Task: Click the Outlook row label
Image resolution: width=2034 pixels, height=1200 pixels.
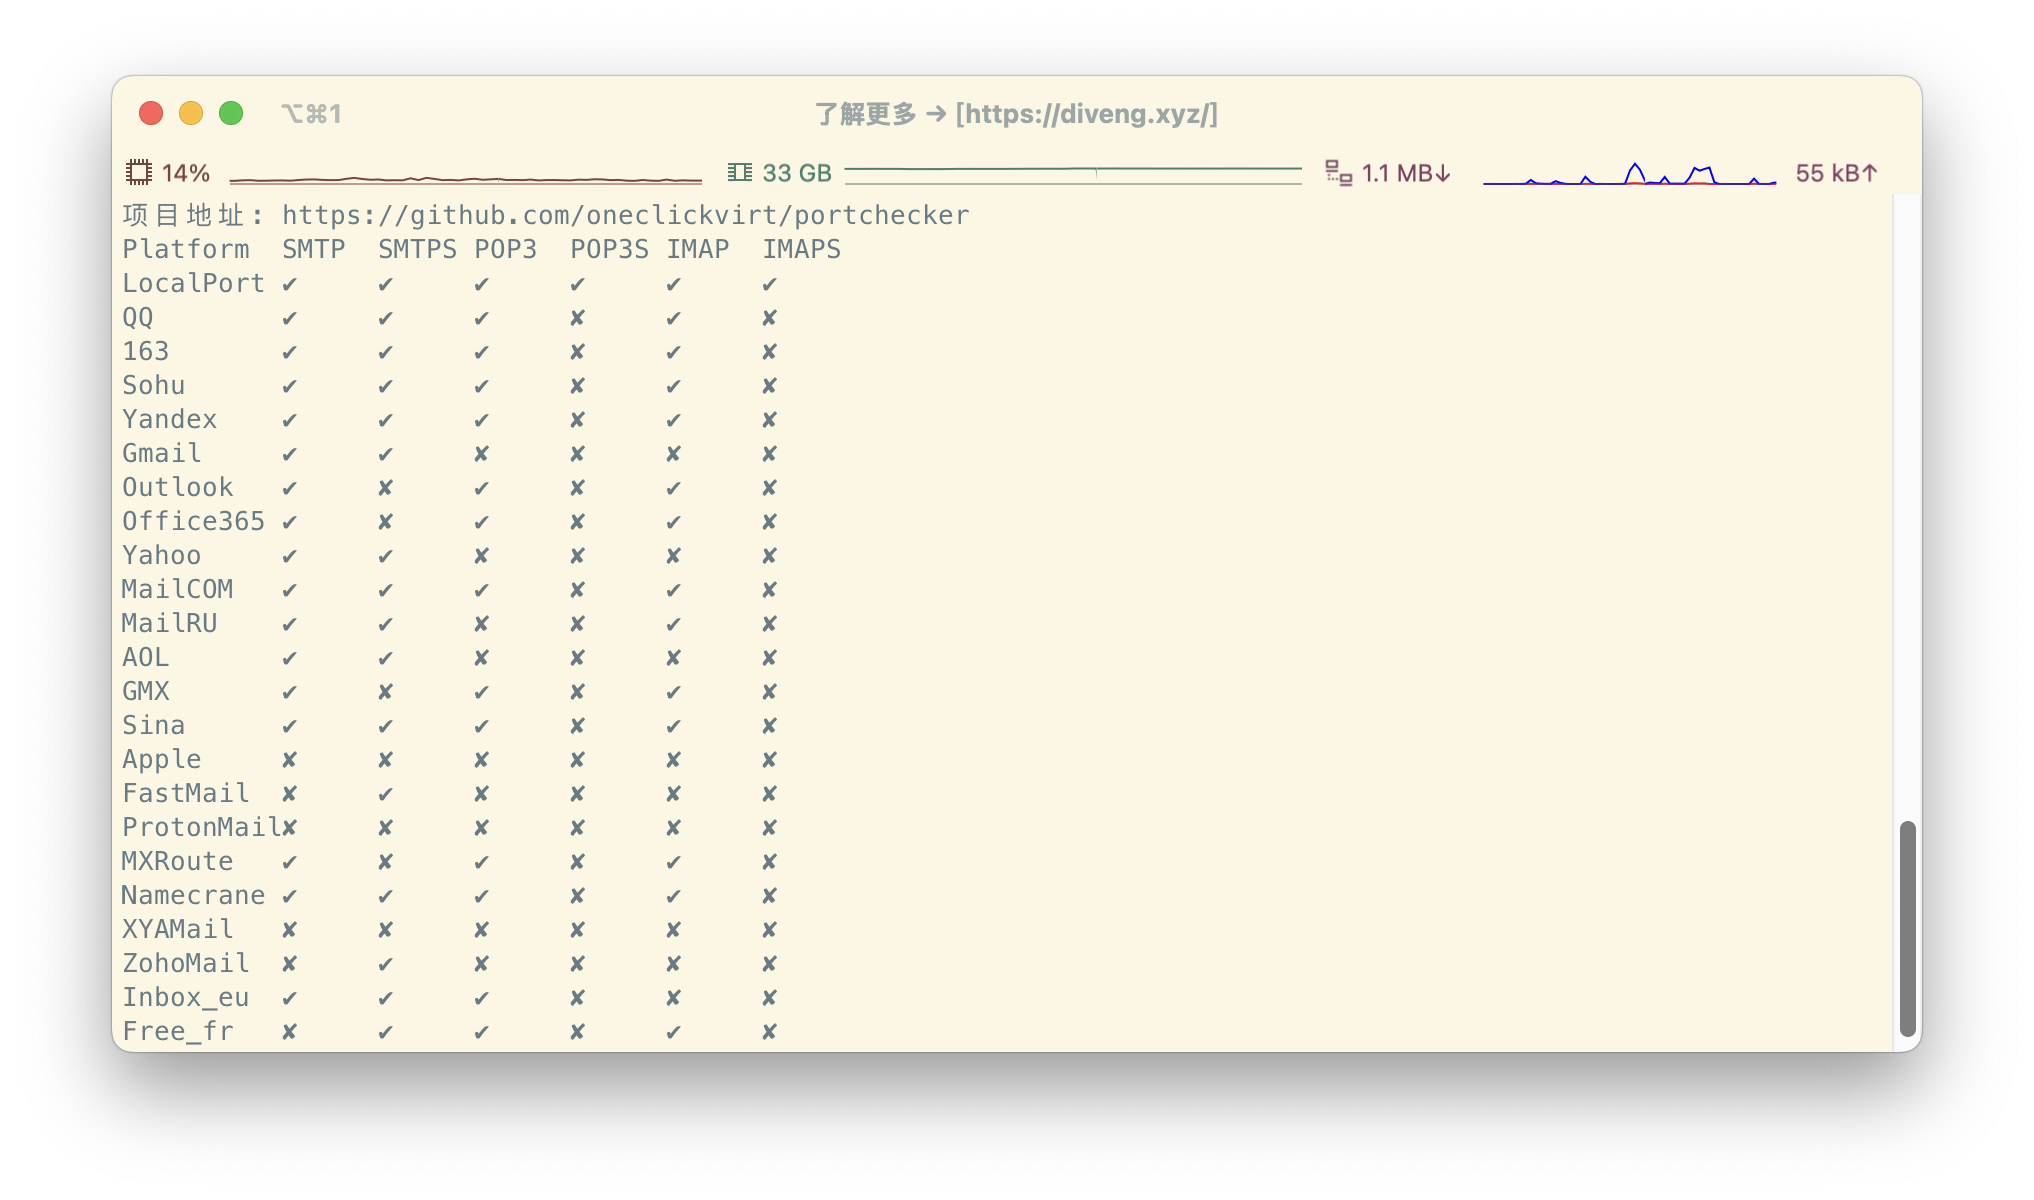Action: (178, 487)
